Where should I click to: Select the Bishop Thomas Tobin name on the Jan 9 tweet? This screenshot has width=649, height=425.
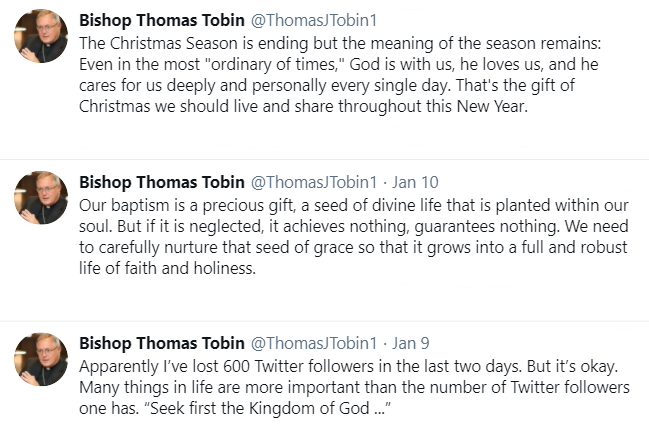click(x=161, y=343)
